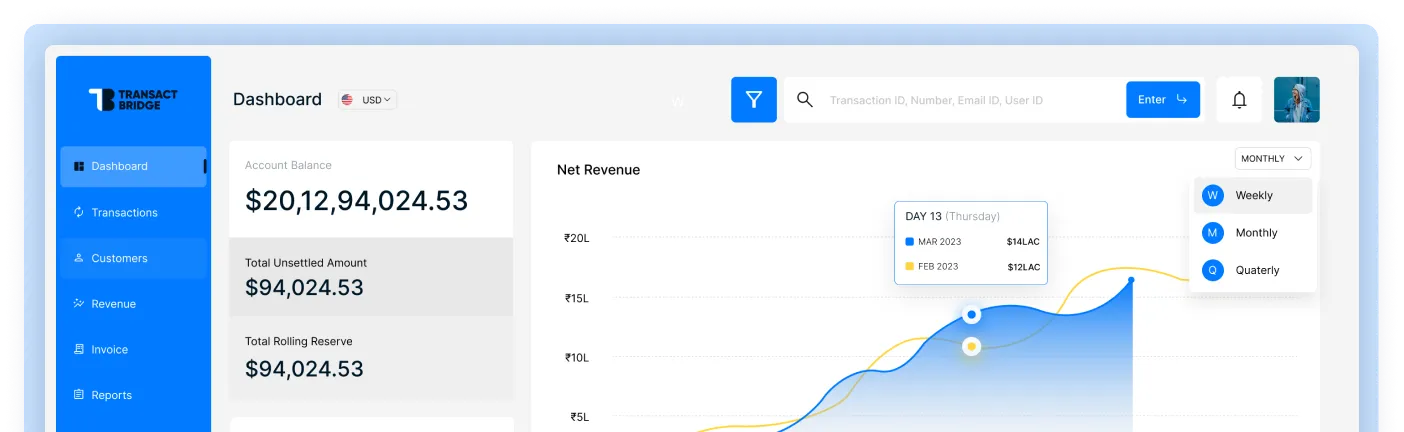Click the Account Balance label
The image size is (1404, 432).
[288, 165]
